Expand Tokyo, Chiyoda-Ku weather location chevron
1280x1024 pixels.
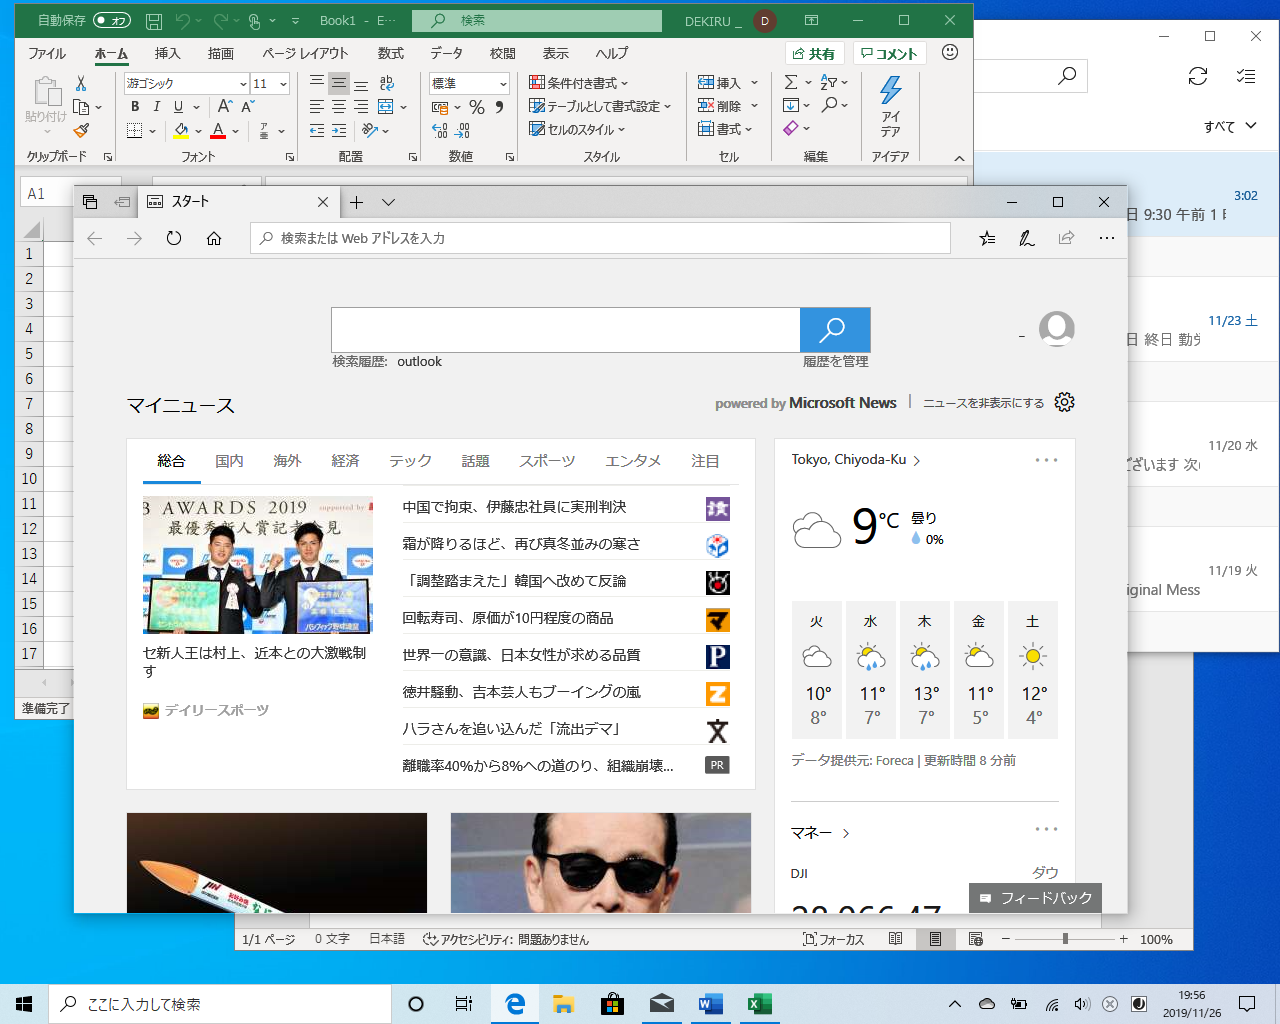point(917,461)
